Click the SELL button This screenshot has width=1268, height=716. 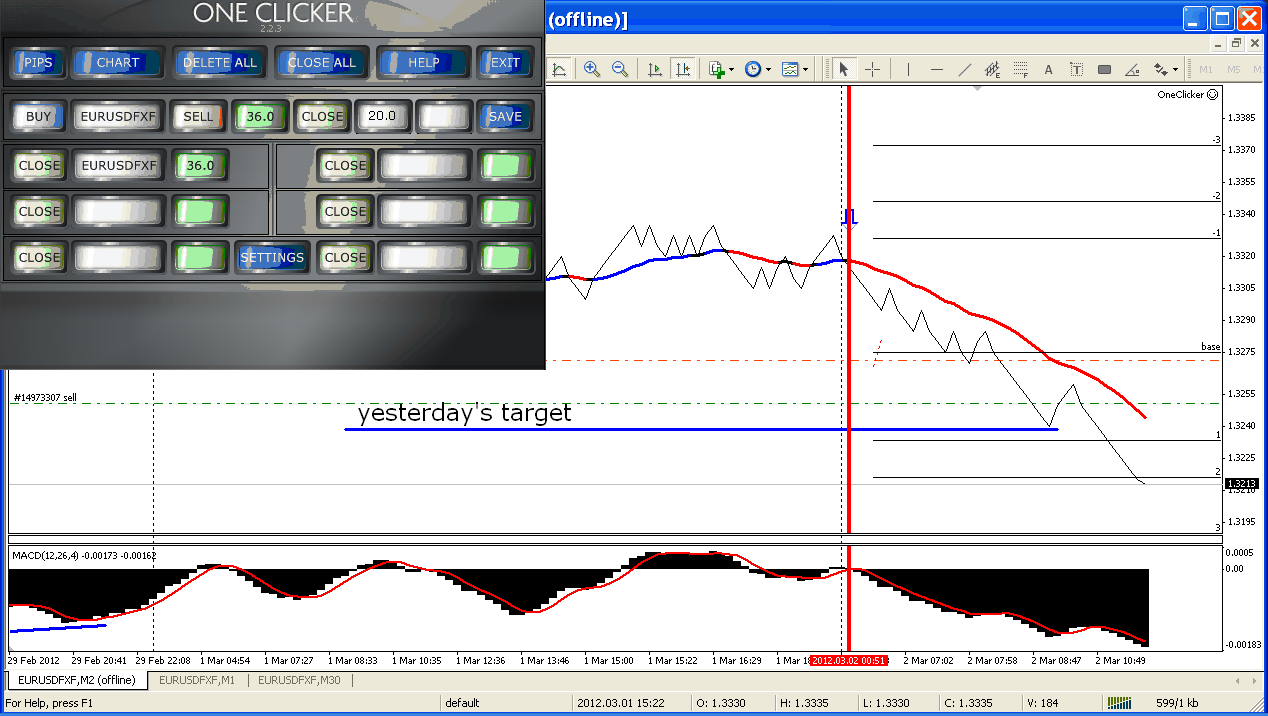[x=198, y=116]
